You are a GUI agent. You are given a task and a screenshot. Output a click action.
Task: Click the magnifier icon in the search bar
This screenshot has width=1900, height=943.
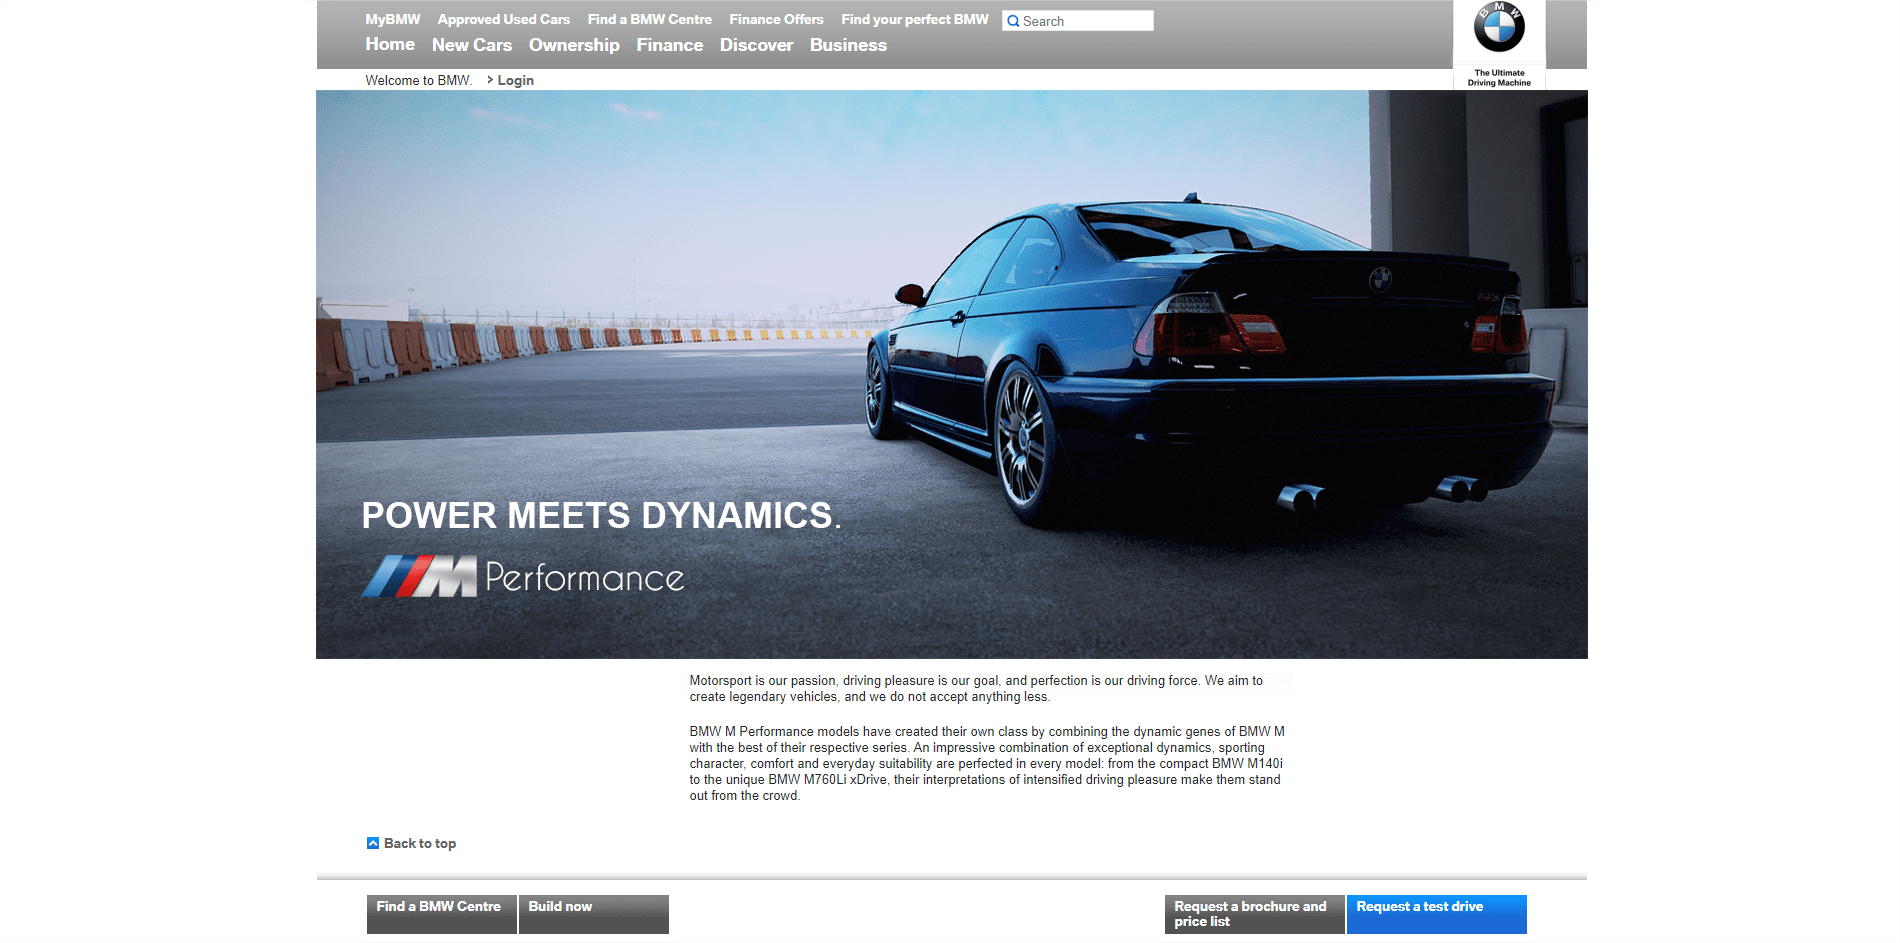click(x=1012, y=20)
